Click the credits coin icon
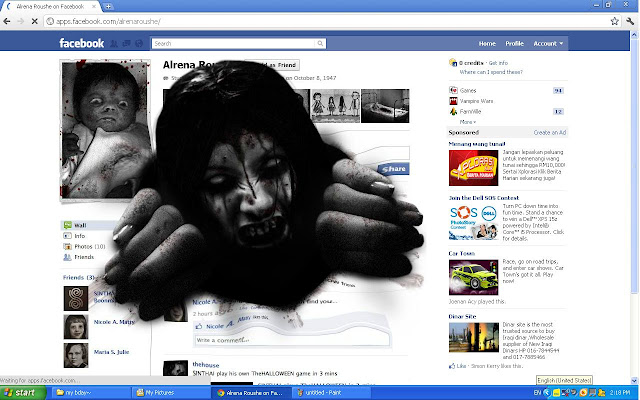The height and width of the screenshot is (400, 640). pos(453,62)
